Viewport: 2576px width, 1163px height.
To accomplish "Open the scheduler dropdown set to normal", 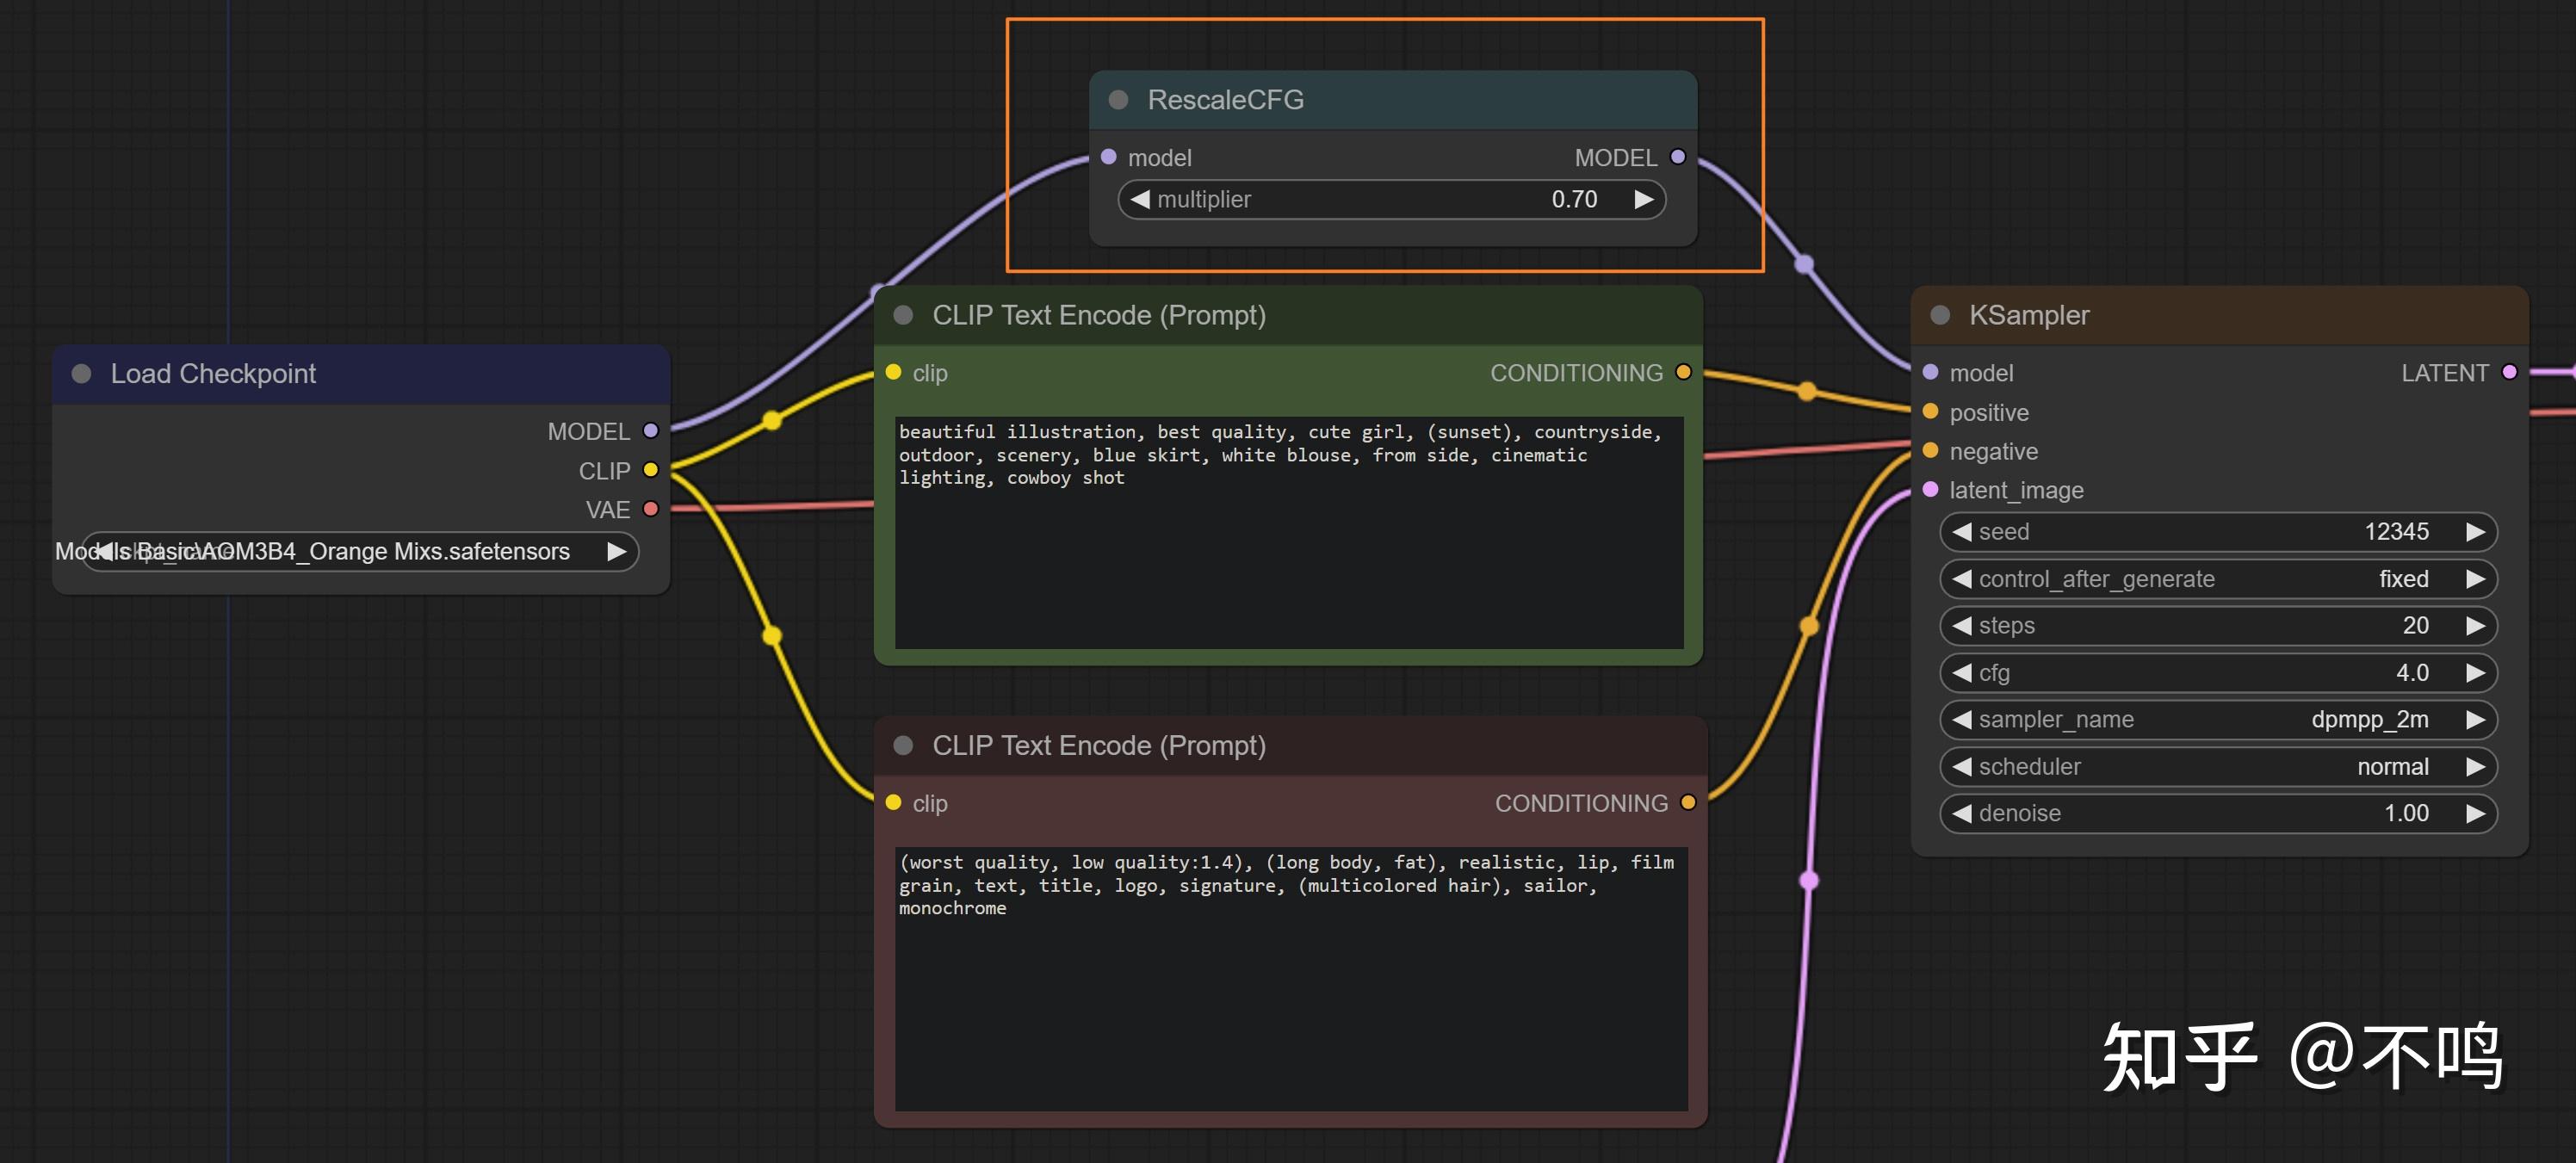I will 2217,767.
